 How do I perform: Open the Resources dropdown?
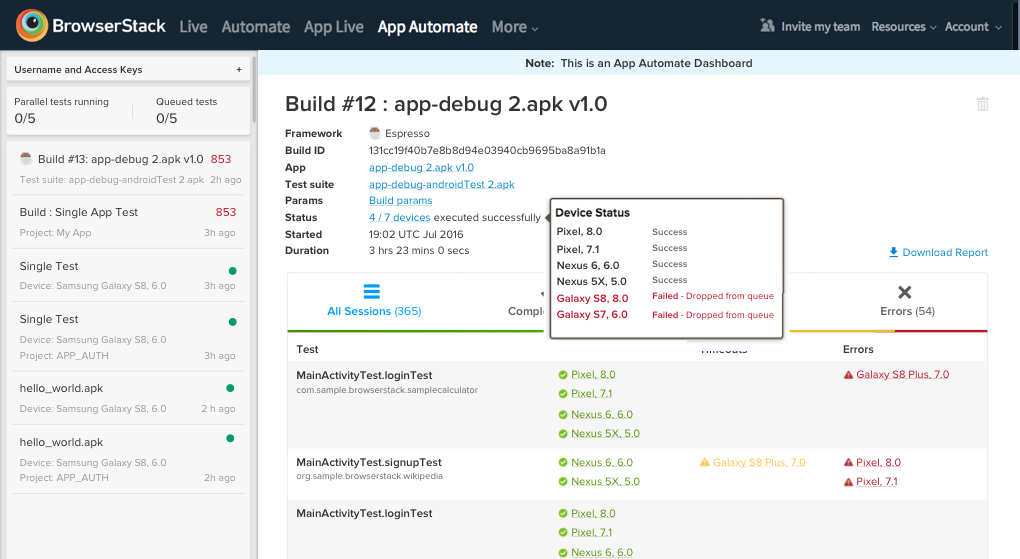click(904, 27)
